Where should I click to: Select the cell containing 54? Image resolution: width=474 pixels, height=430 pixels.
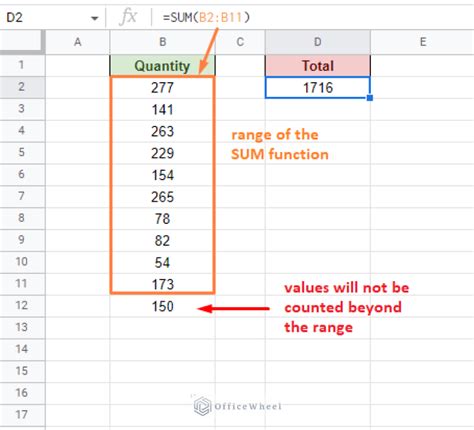[162, 262]
